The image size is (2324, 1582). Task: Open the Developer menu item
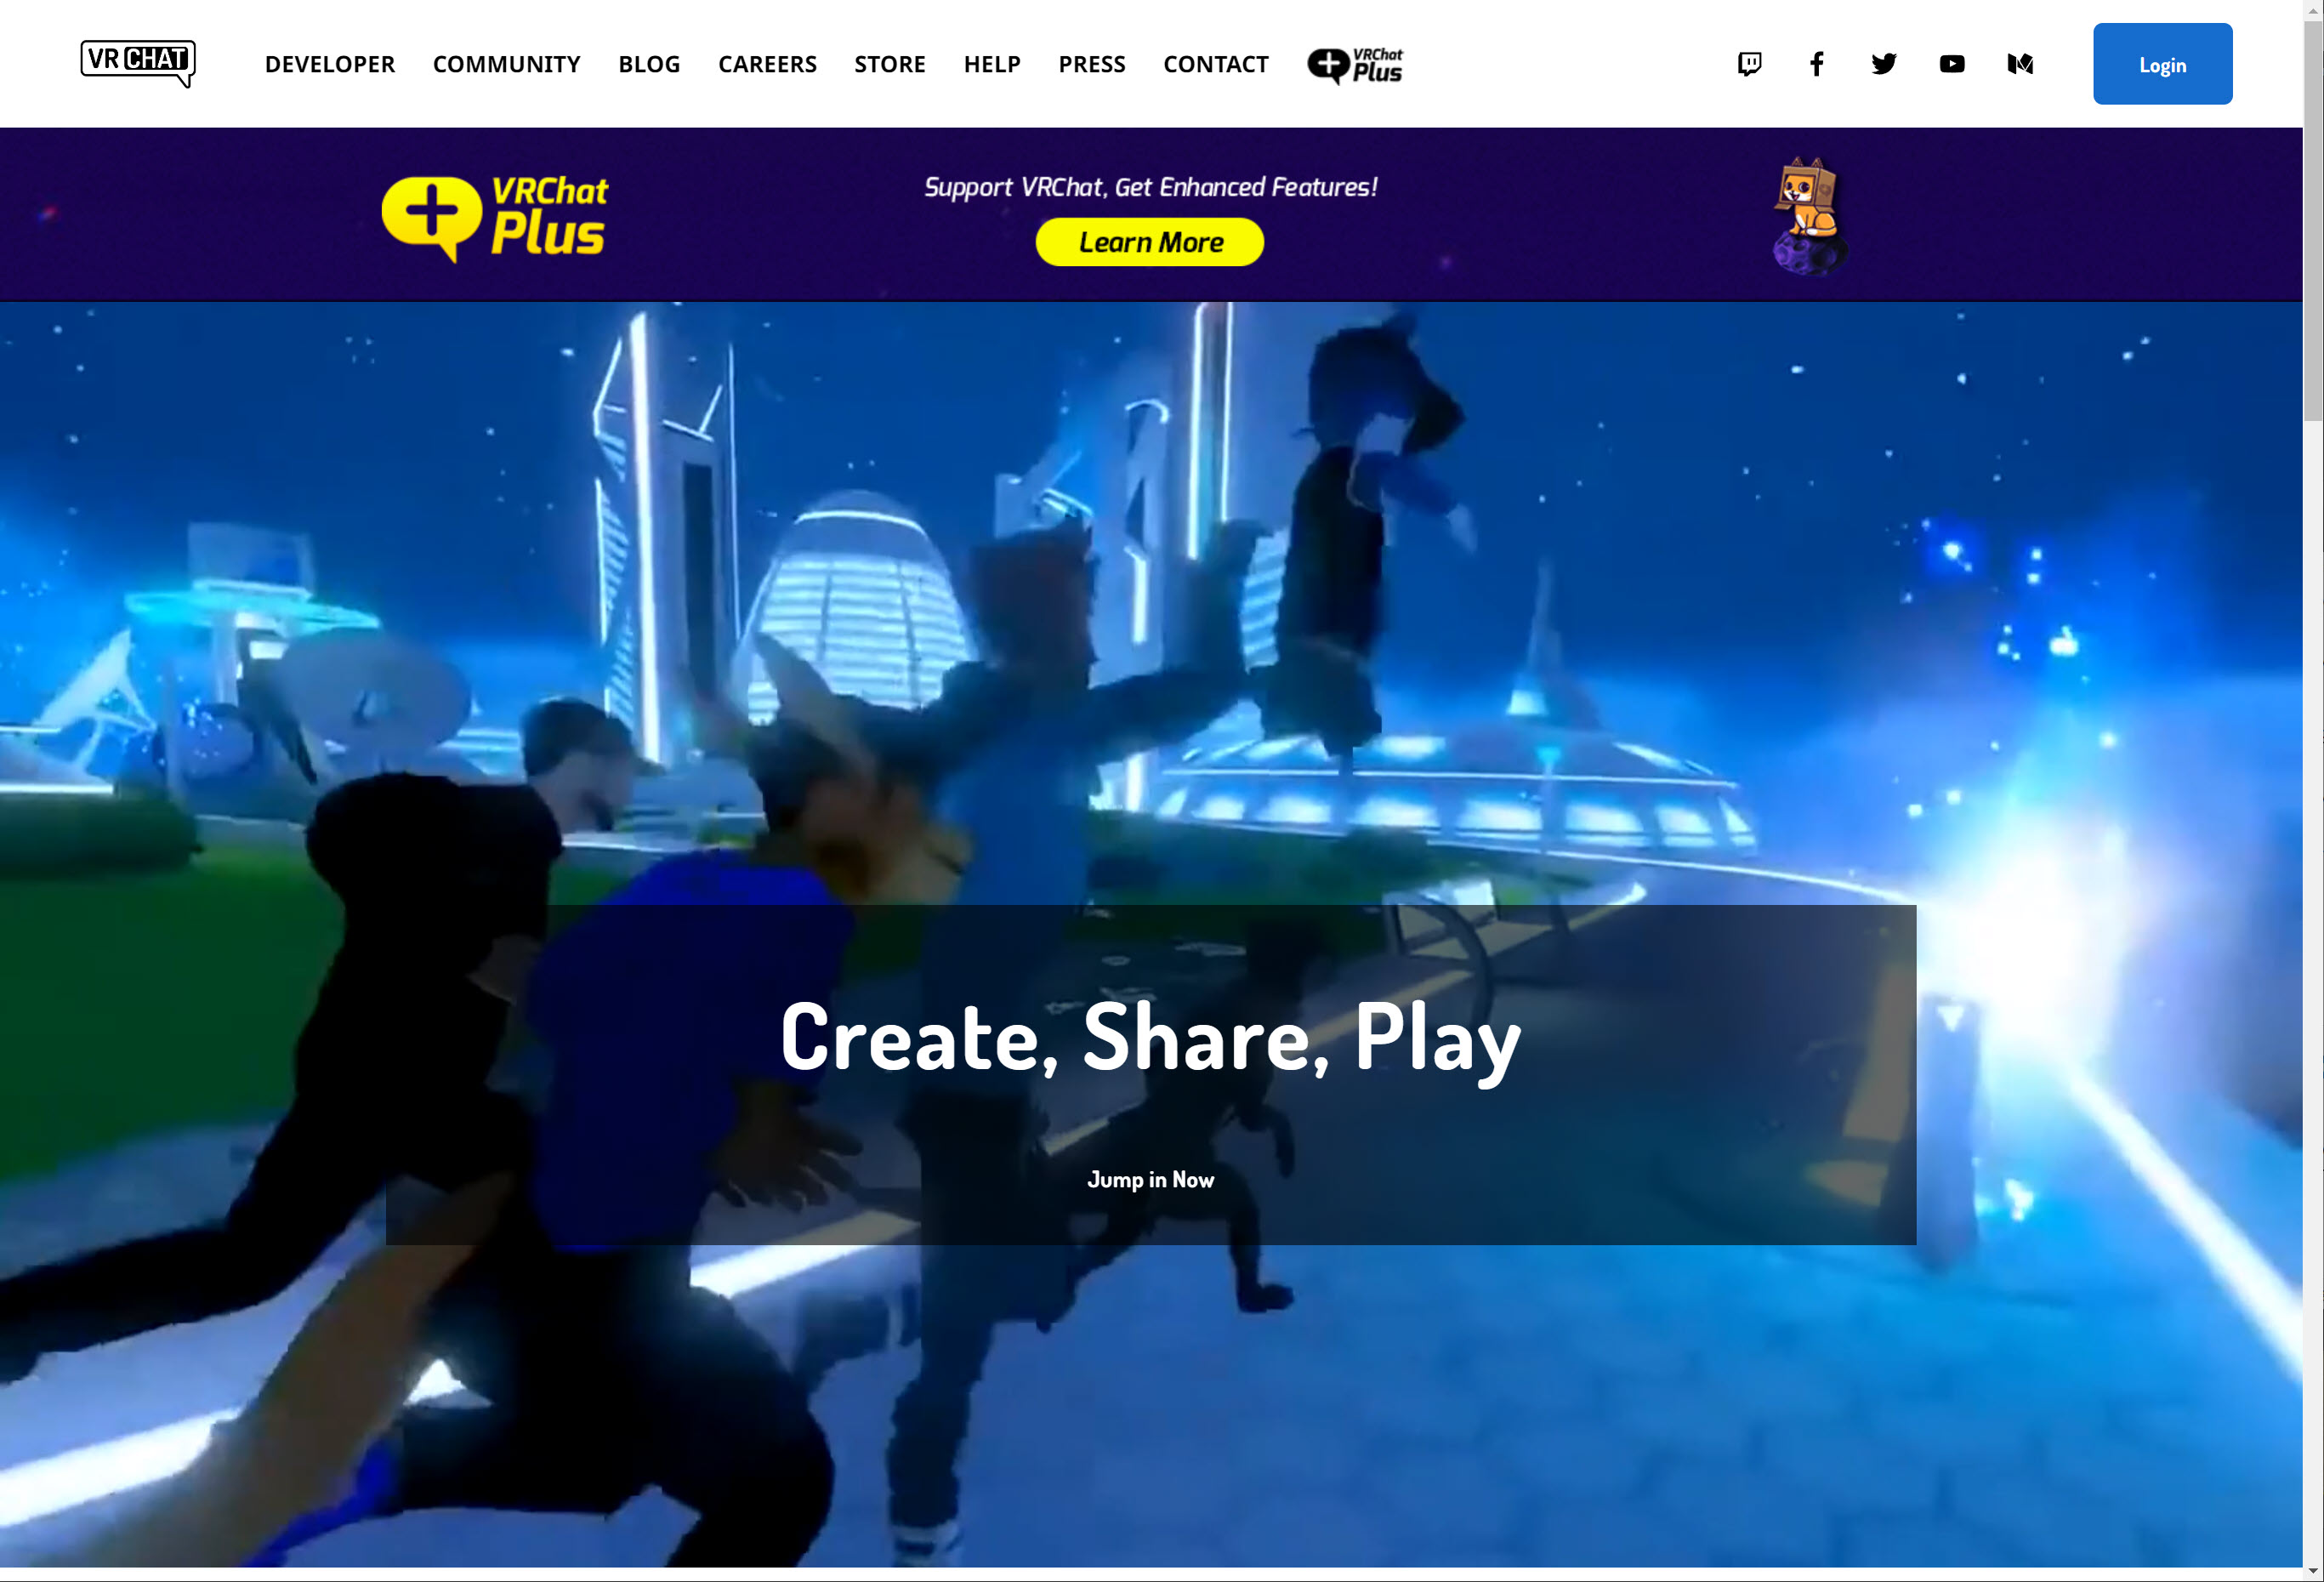pyautogui.click(x=329, y=65)
